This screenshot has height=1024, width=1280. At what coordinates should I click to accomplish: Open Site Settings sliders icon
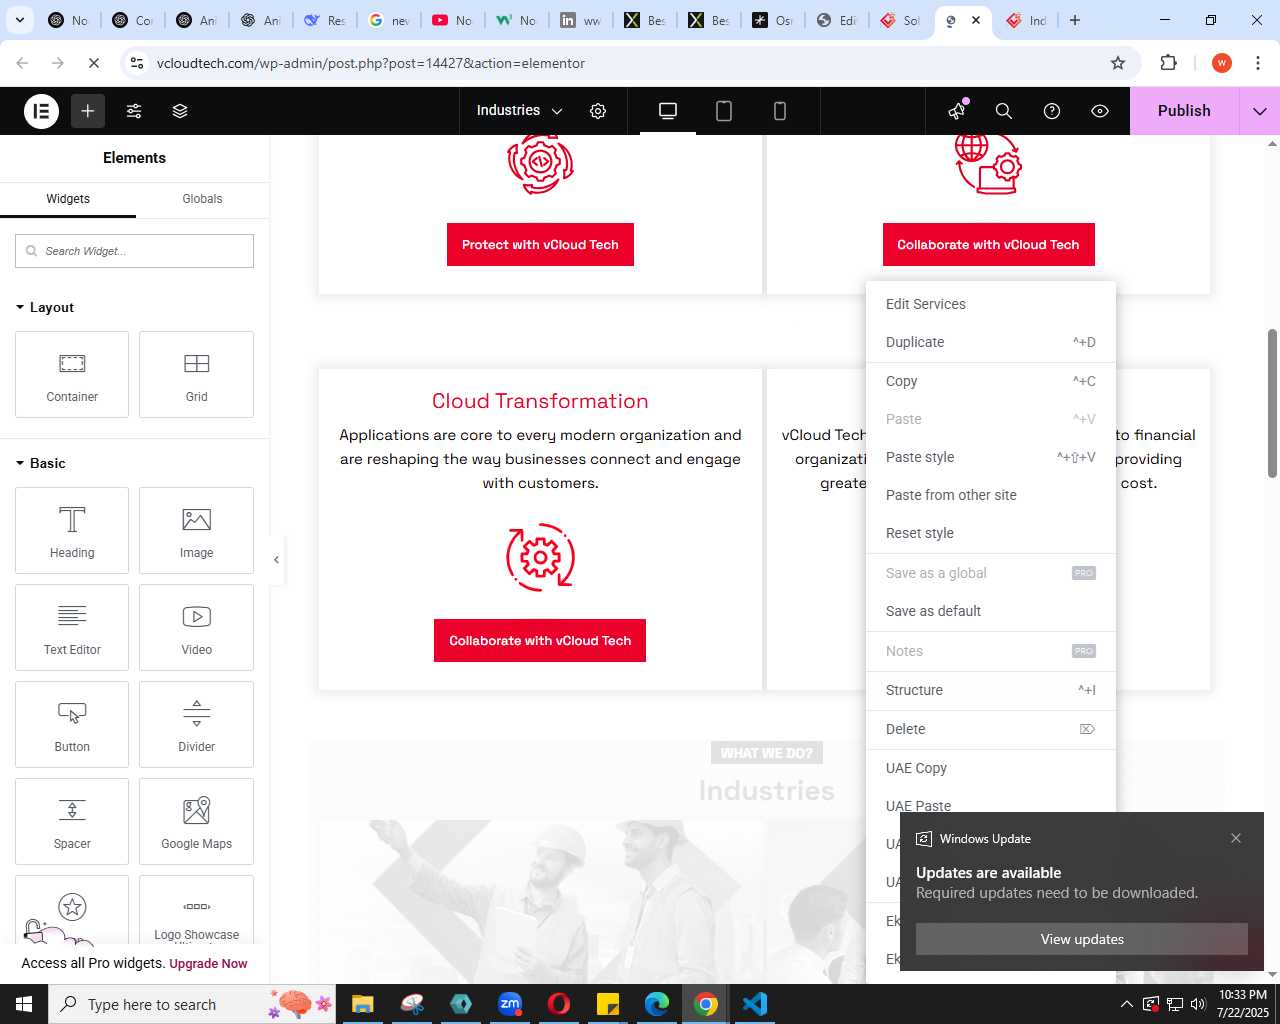click(x=134, y=111)
